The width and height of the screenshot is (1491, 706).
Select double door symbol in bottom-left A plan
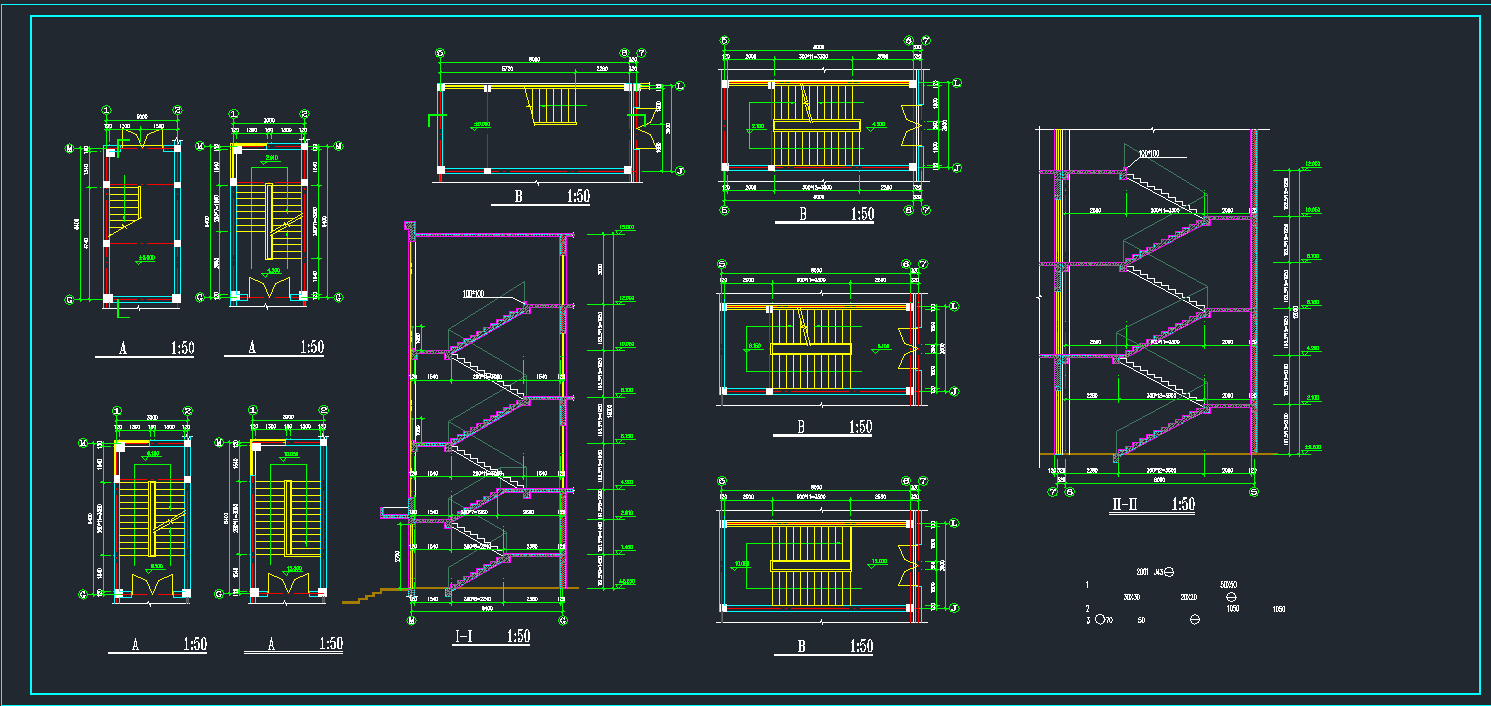(x=152, y=583)
